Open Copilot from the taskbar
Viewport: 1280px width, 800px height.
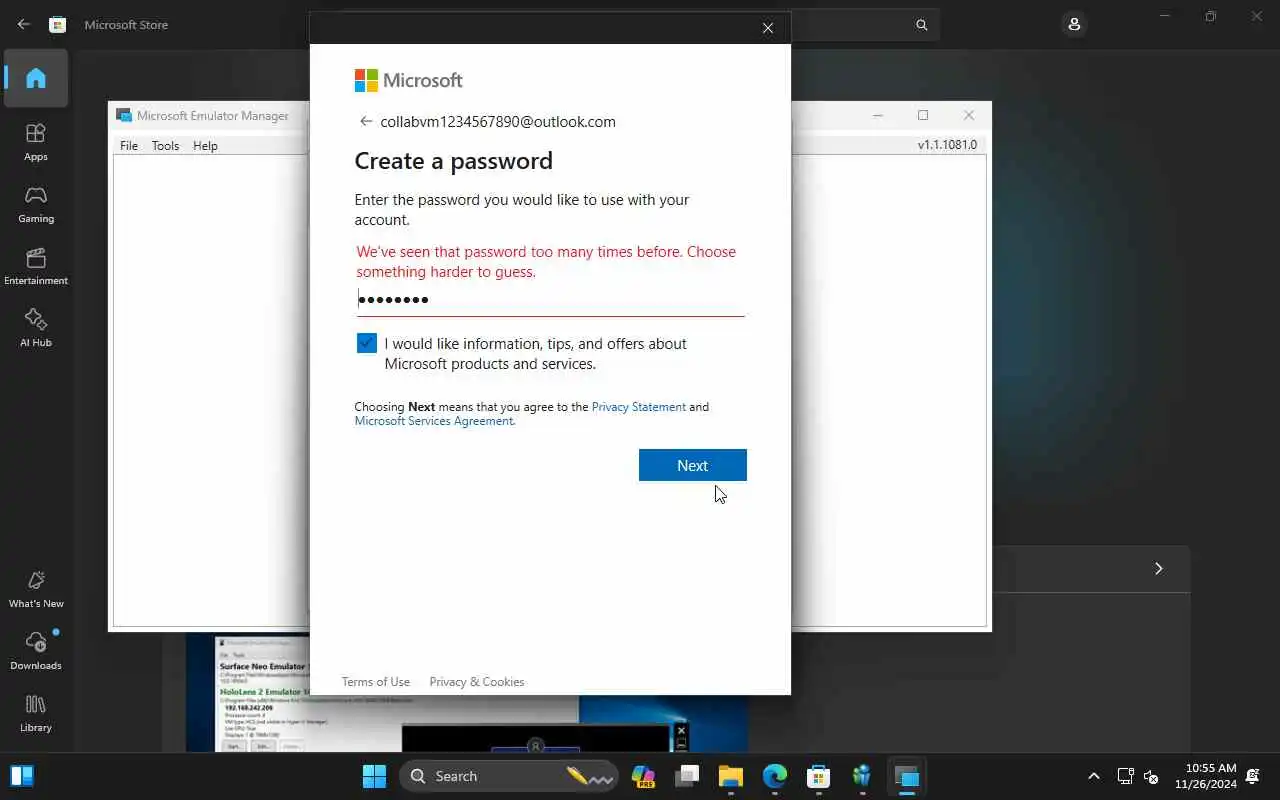643,776
